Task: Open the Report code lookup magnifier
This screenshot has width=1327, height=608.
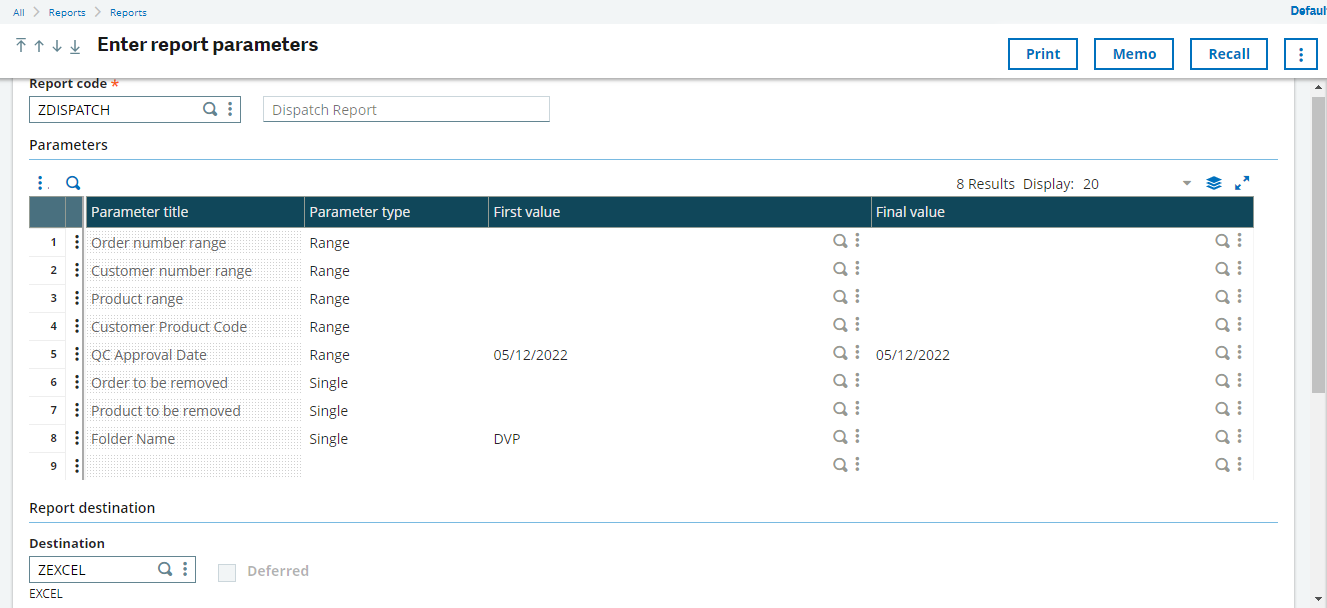Action: (x=210, y=109)
